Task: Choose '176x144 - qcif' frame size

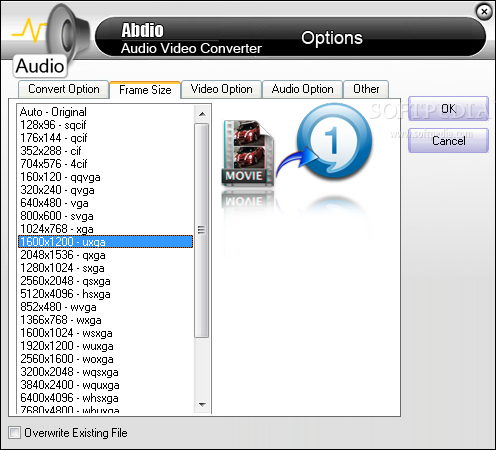Action: (x=105, y=138)
